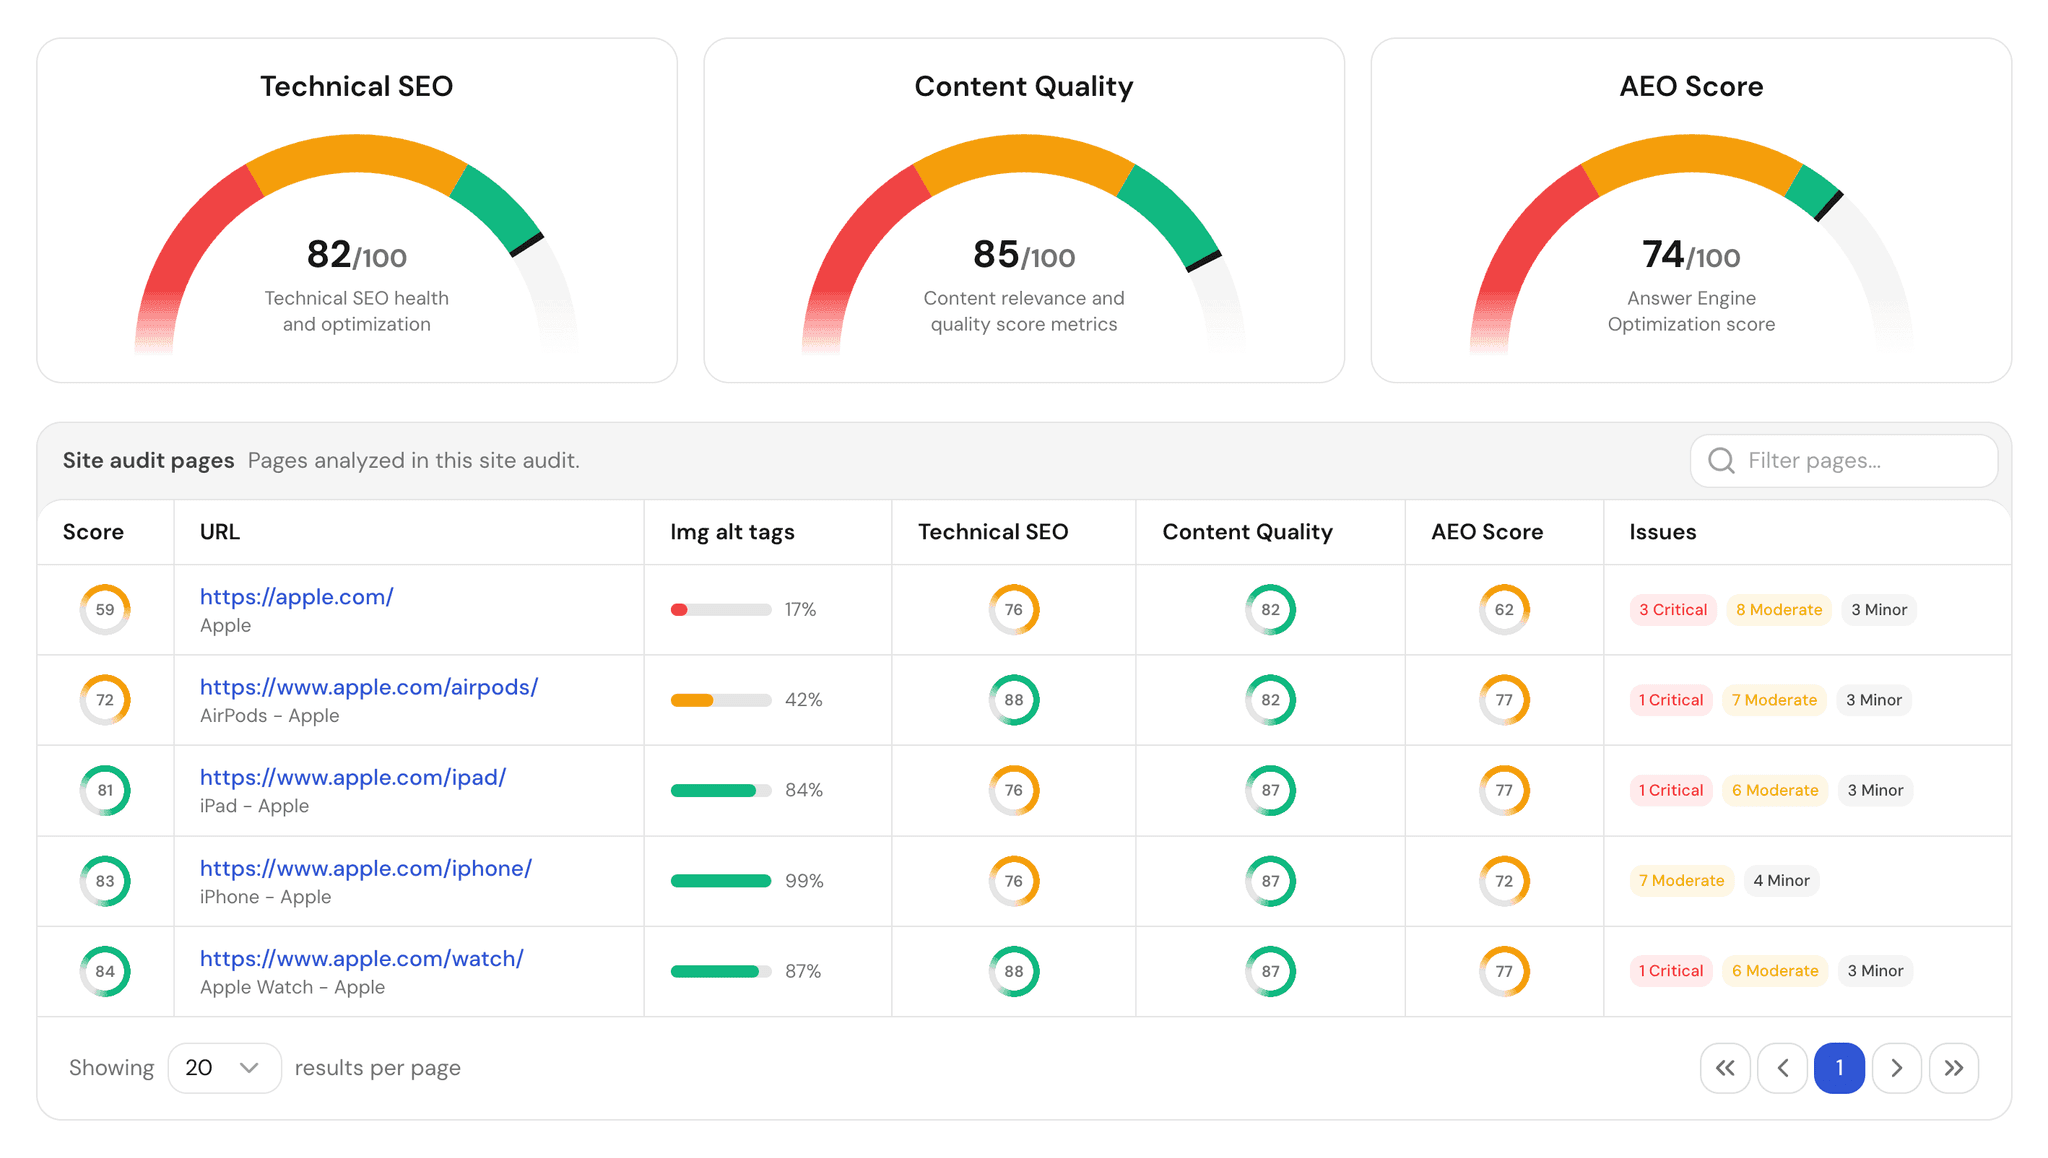Click the AEO Score 74/100 gauge card

[1691, 210]
